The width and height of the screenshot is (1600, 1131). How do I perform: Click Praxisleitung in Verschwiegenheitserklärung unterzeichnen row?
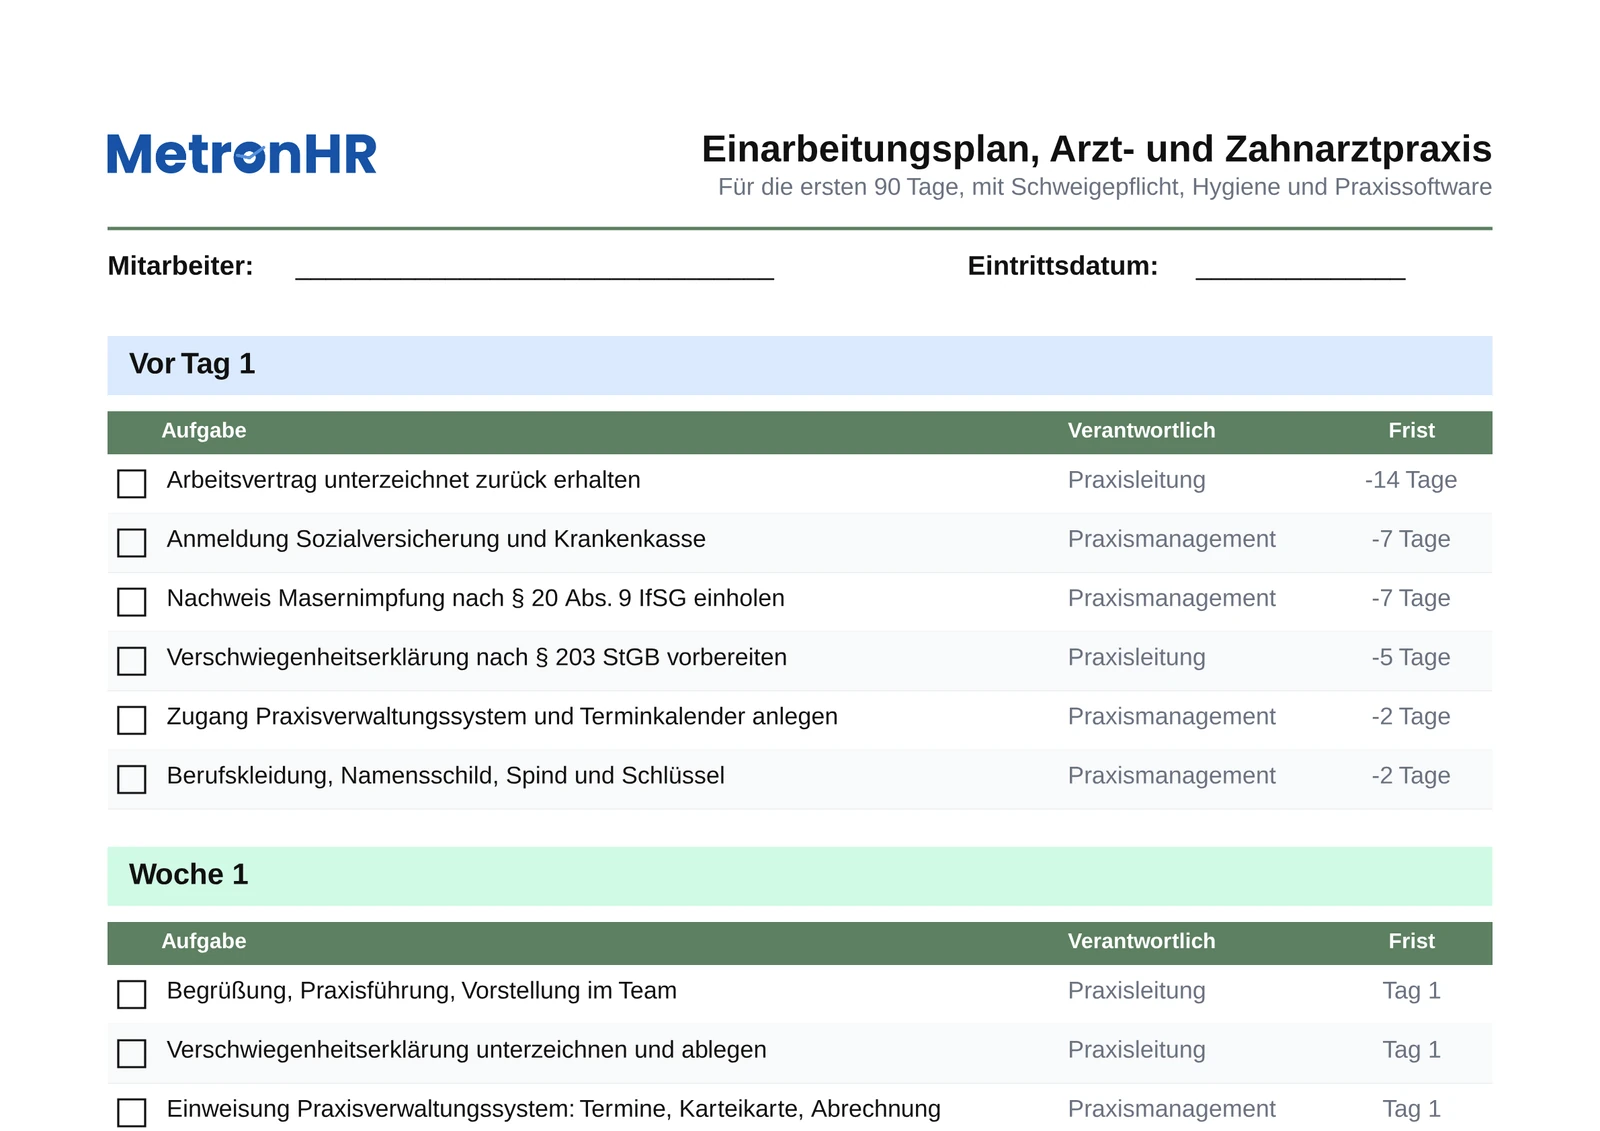coord(1136,1050)
